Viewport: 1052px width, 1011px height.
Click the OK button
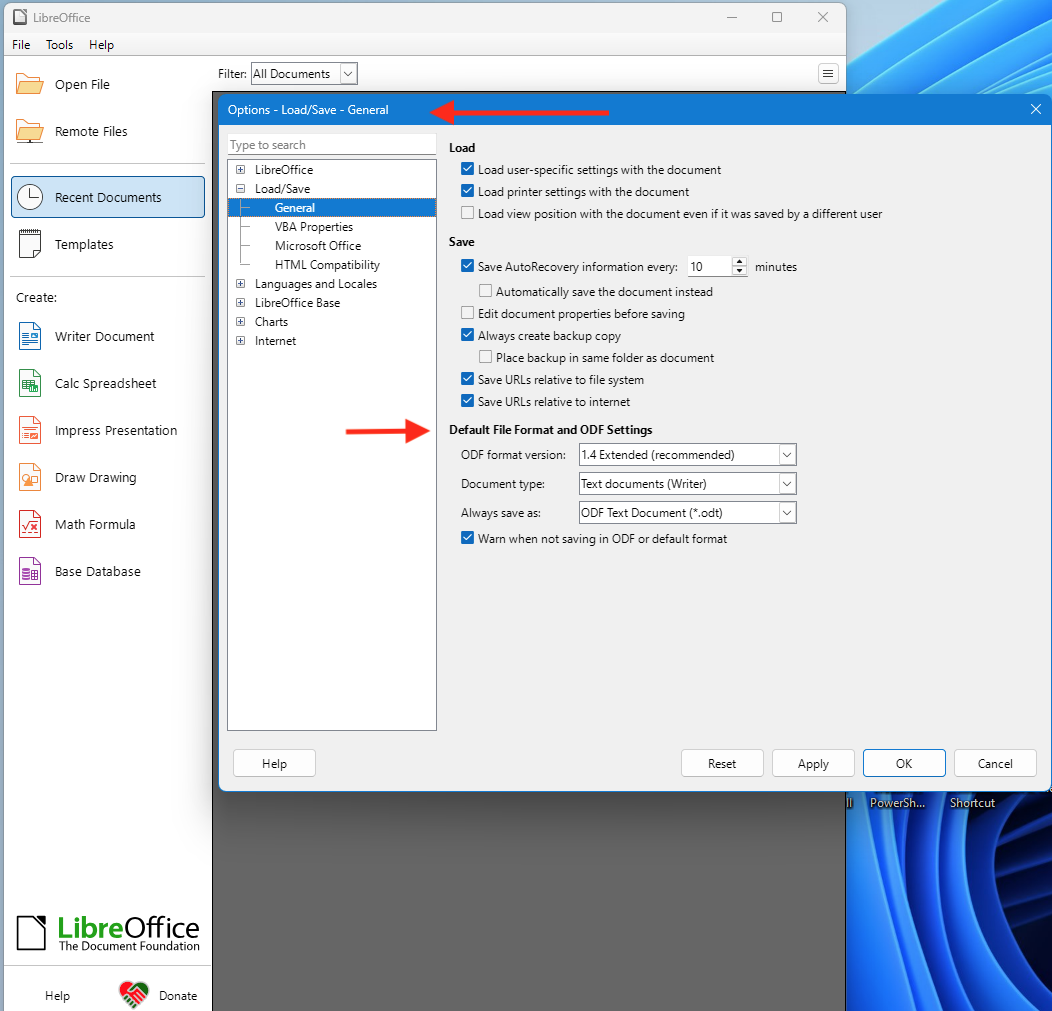[904, 763]
